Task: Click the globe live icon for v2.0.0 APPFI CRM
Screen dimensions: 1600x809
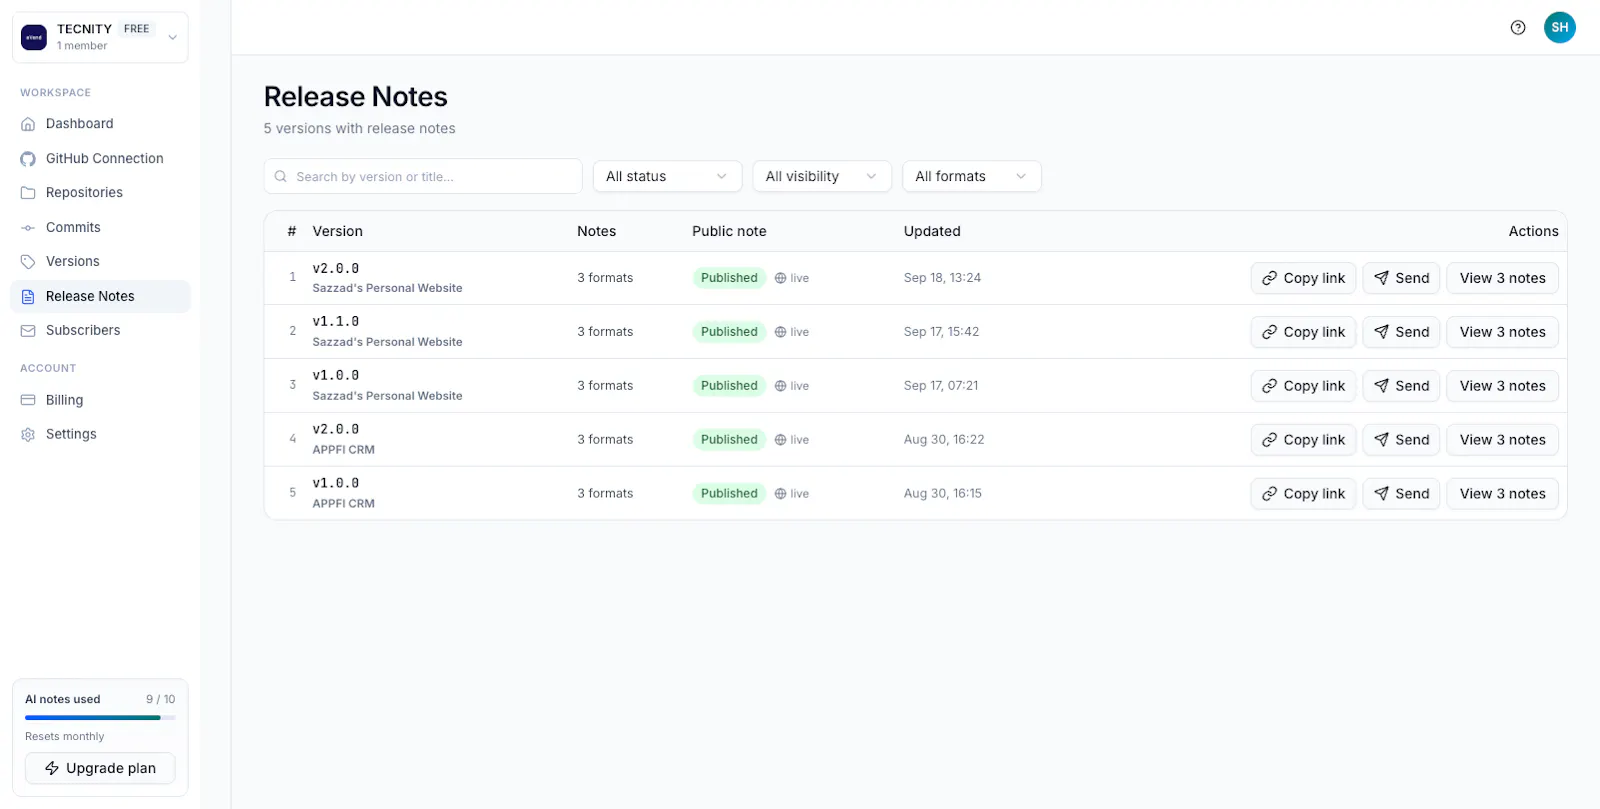Action: [x=780, y=440]
